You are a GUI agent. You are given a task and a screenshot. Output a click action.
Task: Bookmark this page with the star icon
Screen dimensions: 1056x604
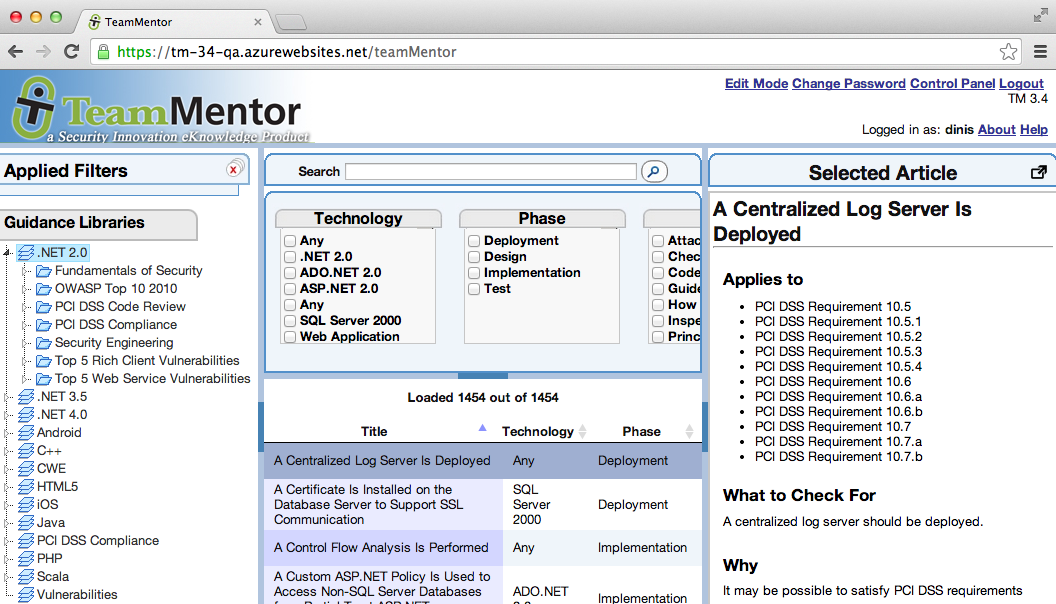coord(1008,52)
